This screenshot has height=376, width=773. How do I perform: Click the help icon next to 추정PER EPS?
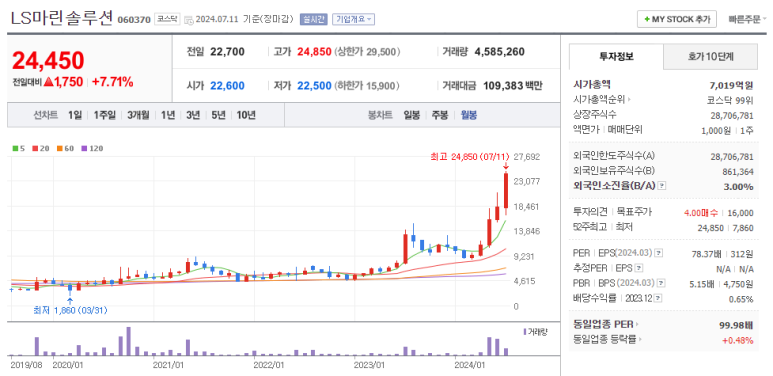point(639,268)
